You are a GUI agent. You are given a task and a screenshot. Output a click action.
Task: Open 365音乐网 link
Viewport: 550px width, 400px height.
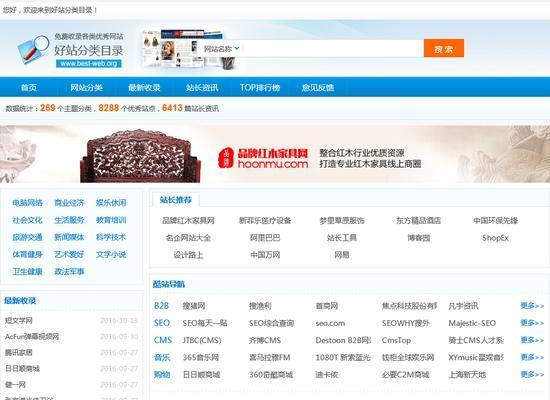point(201,358)
